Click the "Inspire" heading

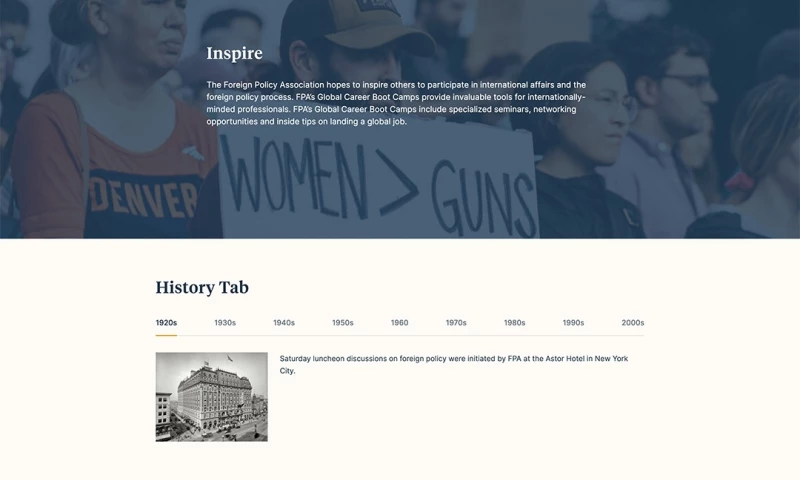point(234,53)
